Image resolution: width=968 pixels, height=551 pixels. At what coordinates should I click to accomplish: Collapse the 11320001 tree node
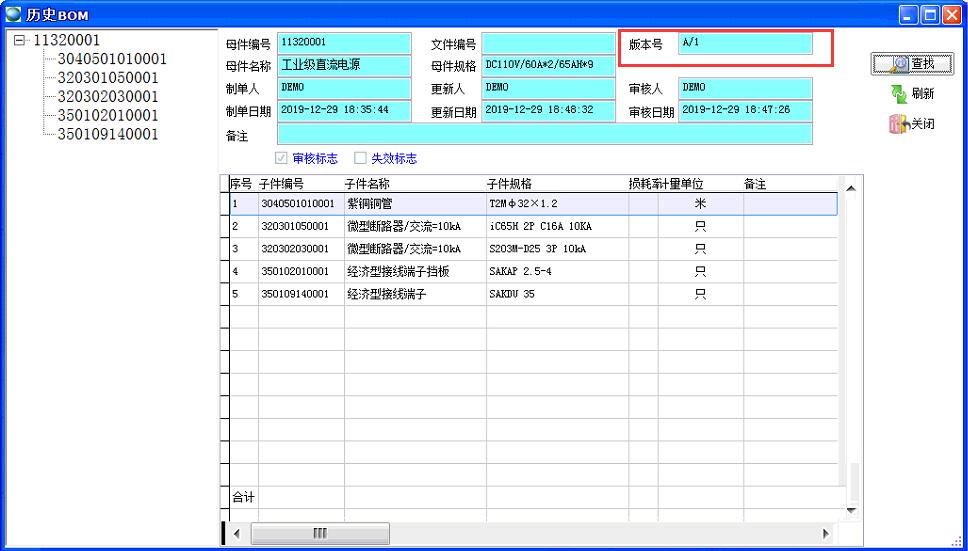[19, 40]
